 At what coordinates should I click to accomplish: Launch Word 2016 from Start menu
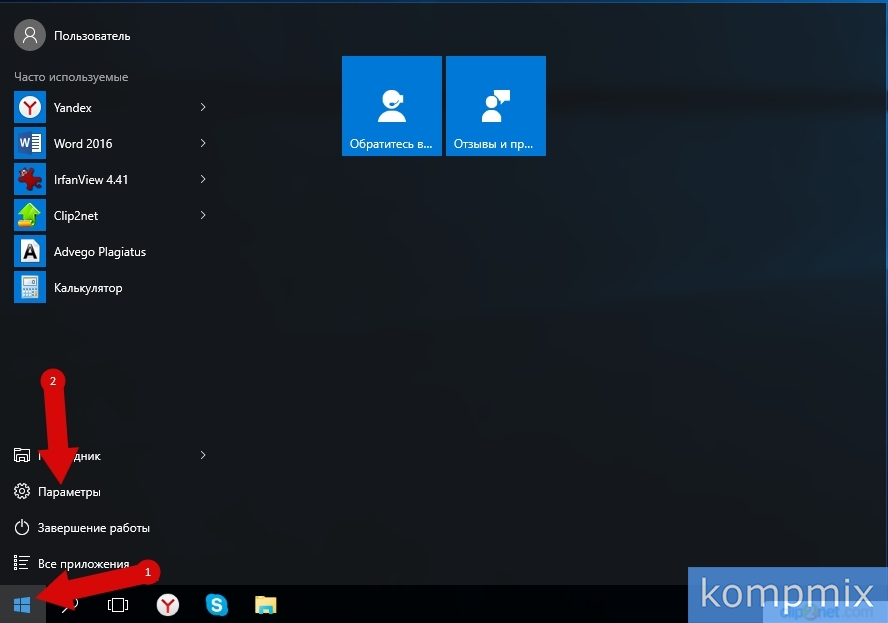82,143
